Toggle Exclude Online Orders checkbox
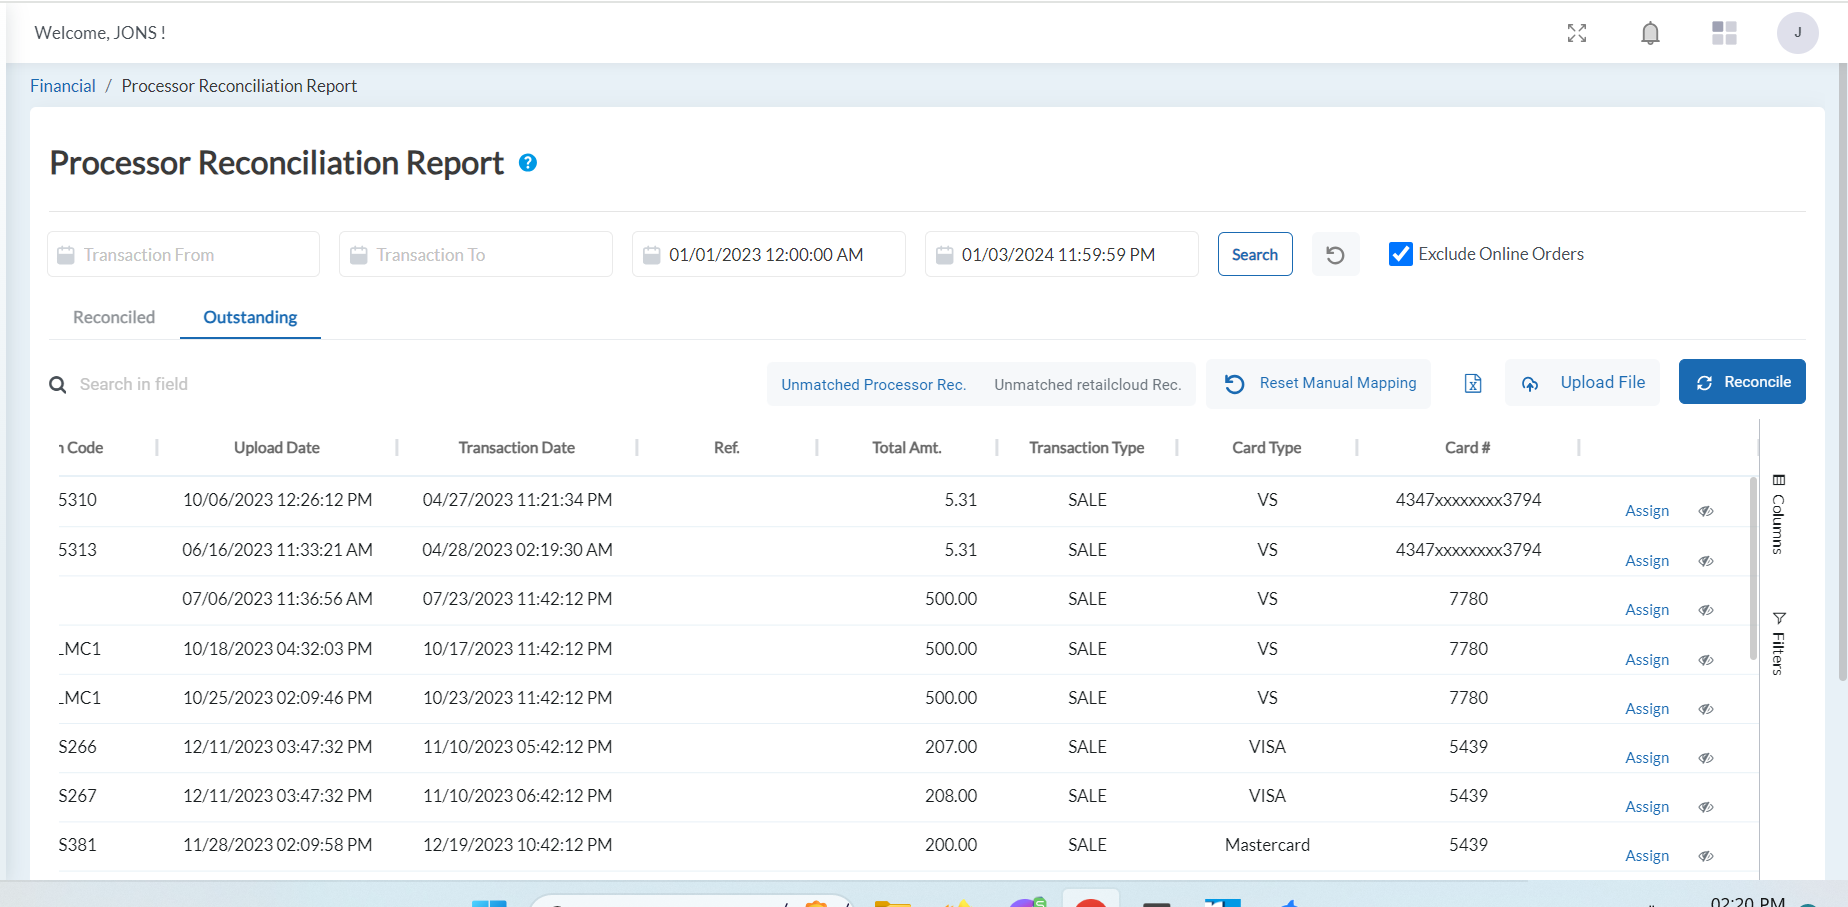Image resolution: width=1848 pixels, height=907 pixels. (1401, 254)
